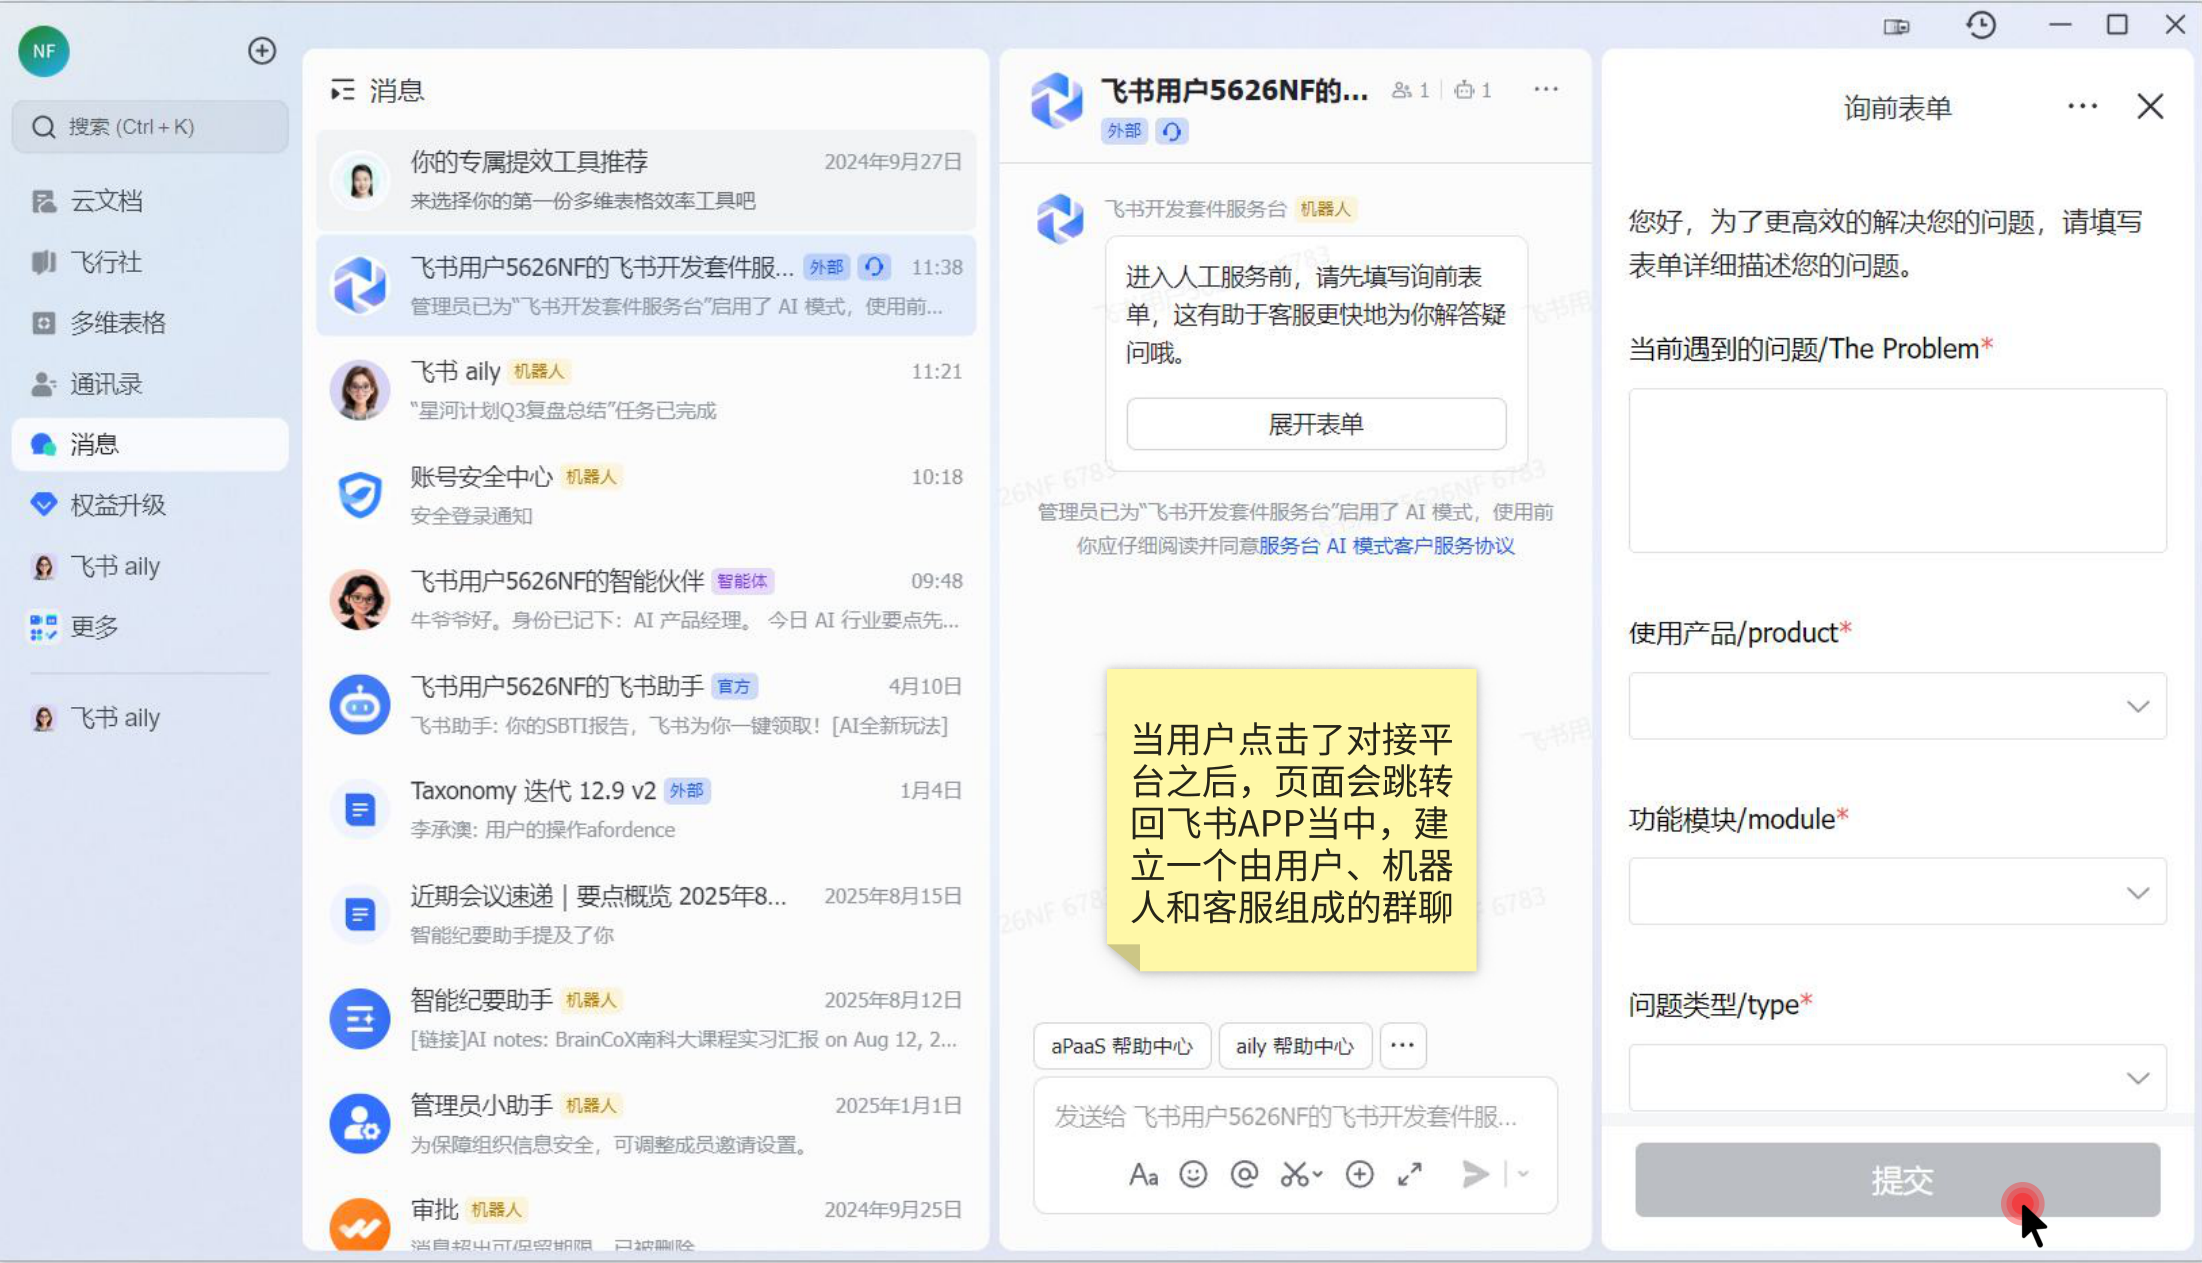Open the chat header more options menu
Image resolution: width=2202 pixels, height=1263 pixels.
(1546, 90)
